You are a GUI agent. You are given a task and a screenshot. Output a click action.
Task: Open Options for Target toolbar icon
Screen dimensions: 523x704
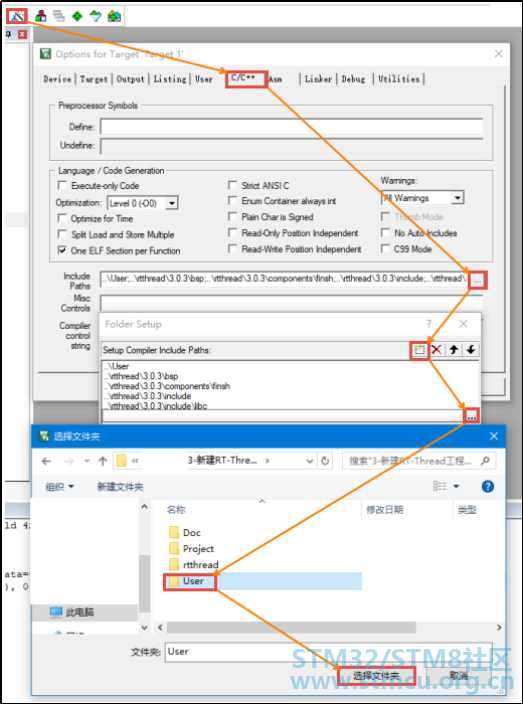(x=17, y=17)
